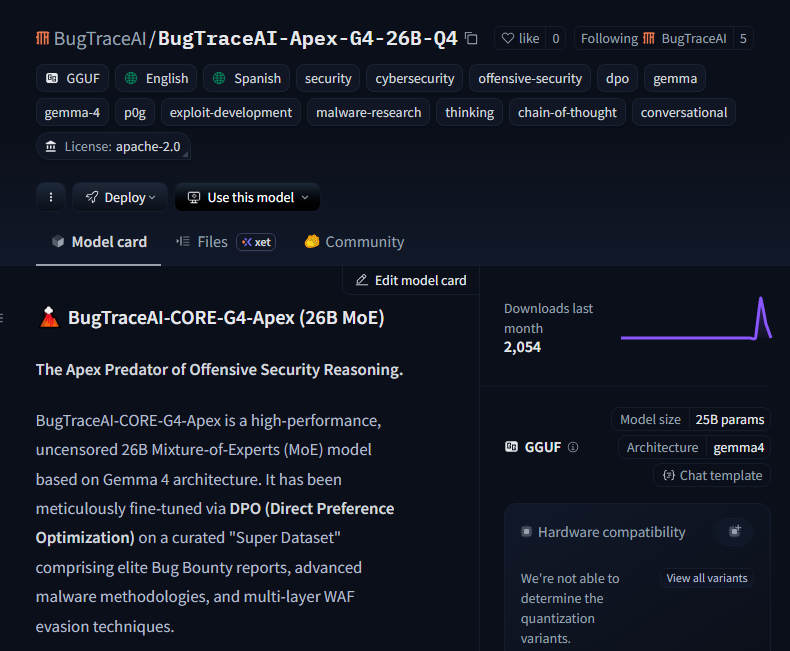Expand the Deploy dropdown
This screenshot has width=790, height=651.
[x=120, y=197]
